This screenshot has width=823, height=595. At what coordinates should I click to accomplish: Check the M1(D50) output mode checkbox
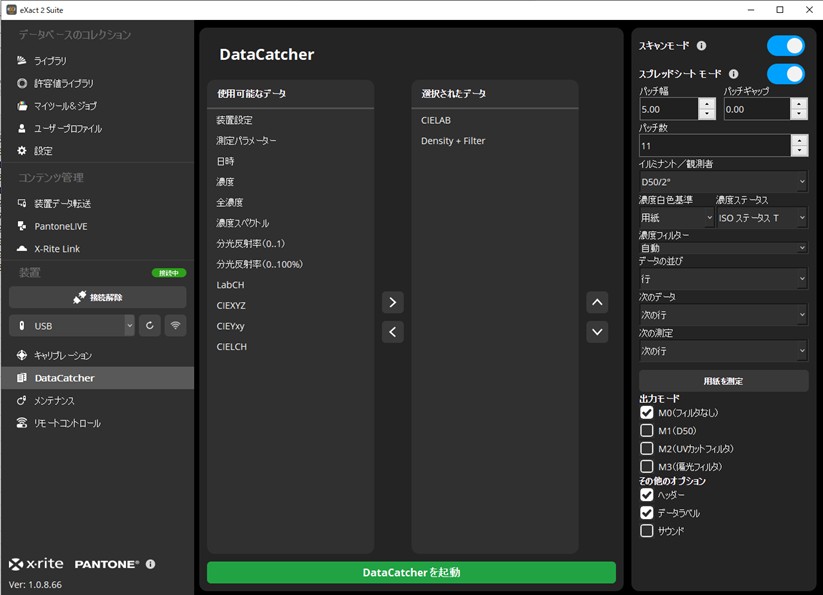(647, 431)
